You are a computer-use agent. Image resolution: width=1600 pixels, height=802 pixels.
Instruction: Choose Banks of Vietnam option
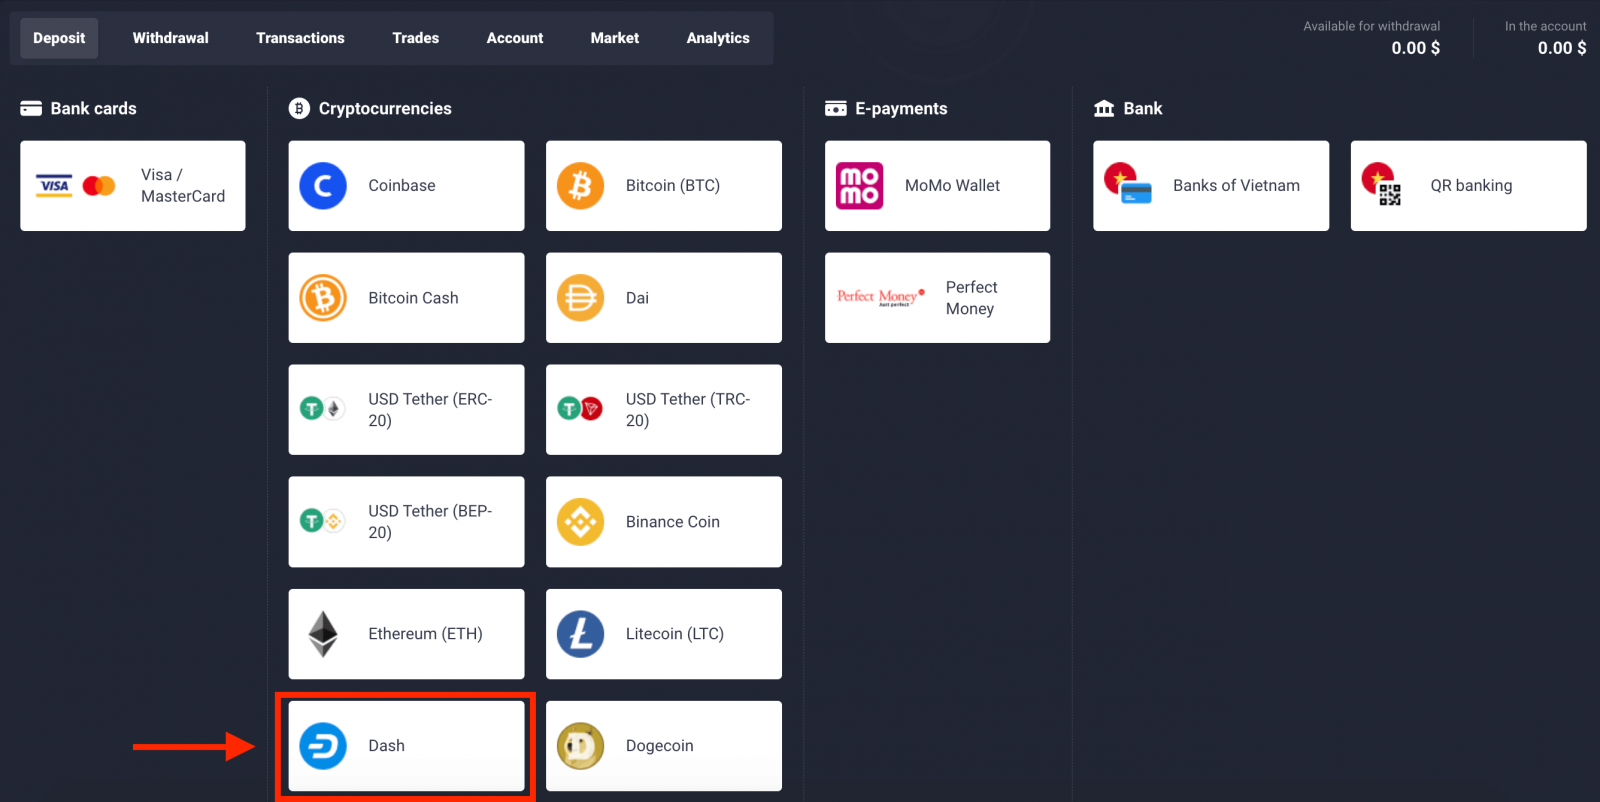[1211, 186]
